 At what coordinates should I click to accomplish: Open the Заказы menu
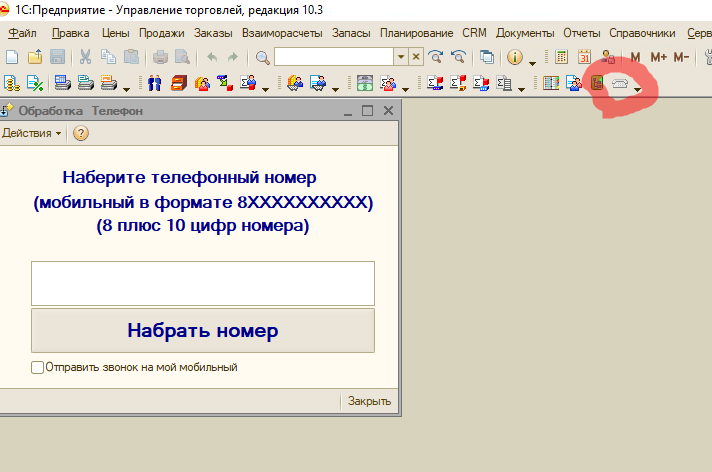coord(213,33)
